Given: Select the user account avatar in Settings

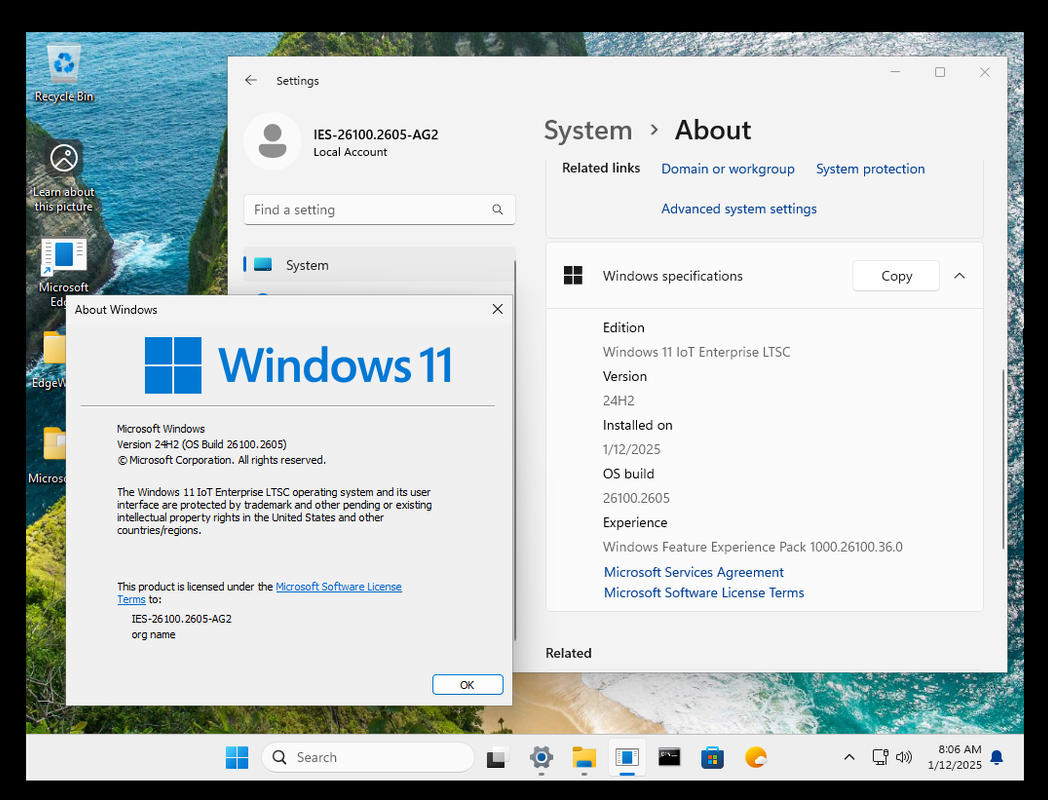Looking at the screenshot, I should click(273, 141).
